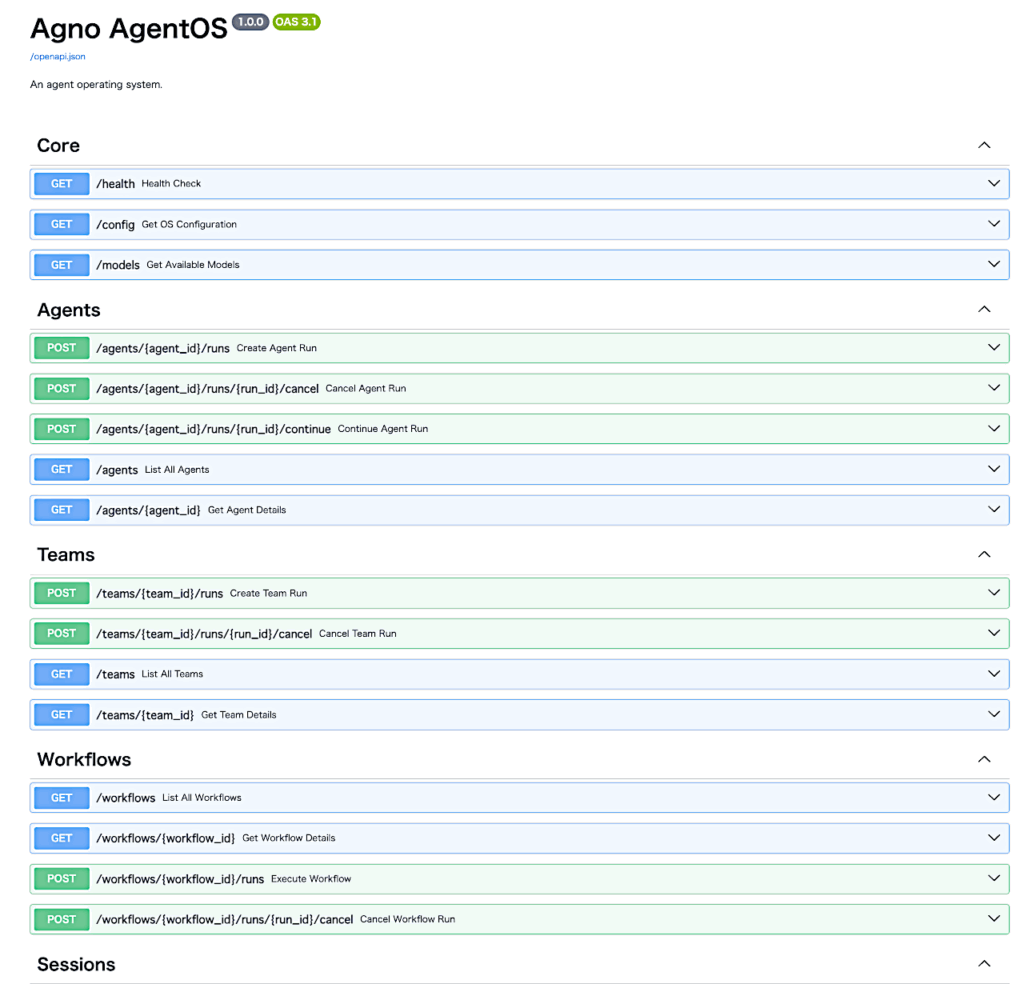Click POST badge for Cancel Agent Run
1024x984 pixels.
point(61,388)
